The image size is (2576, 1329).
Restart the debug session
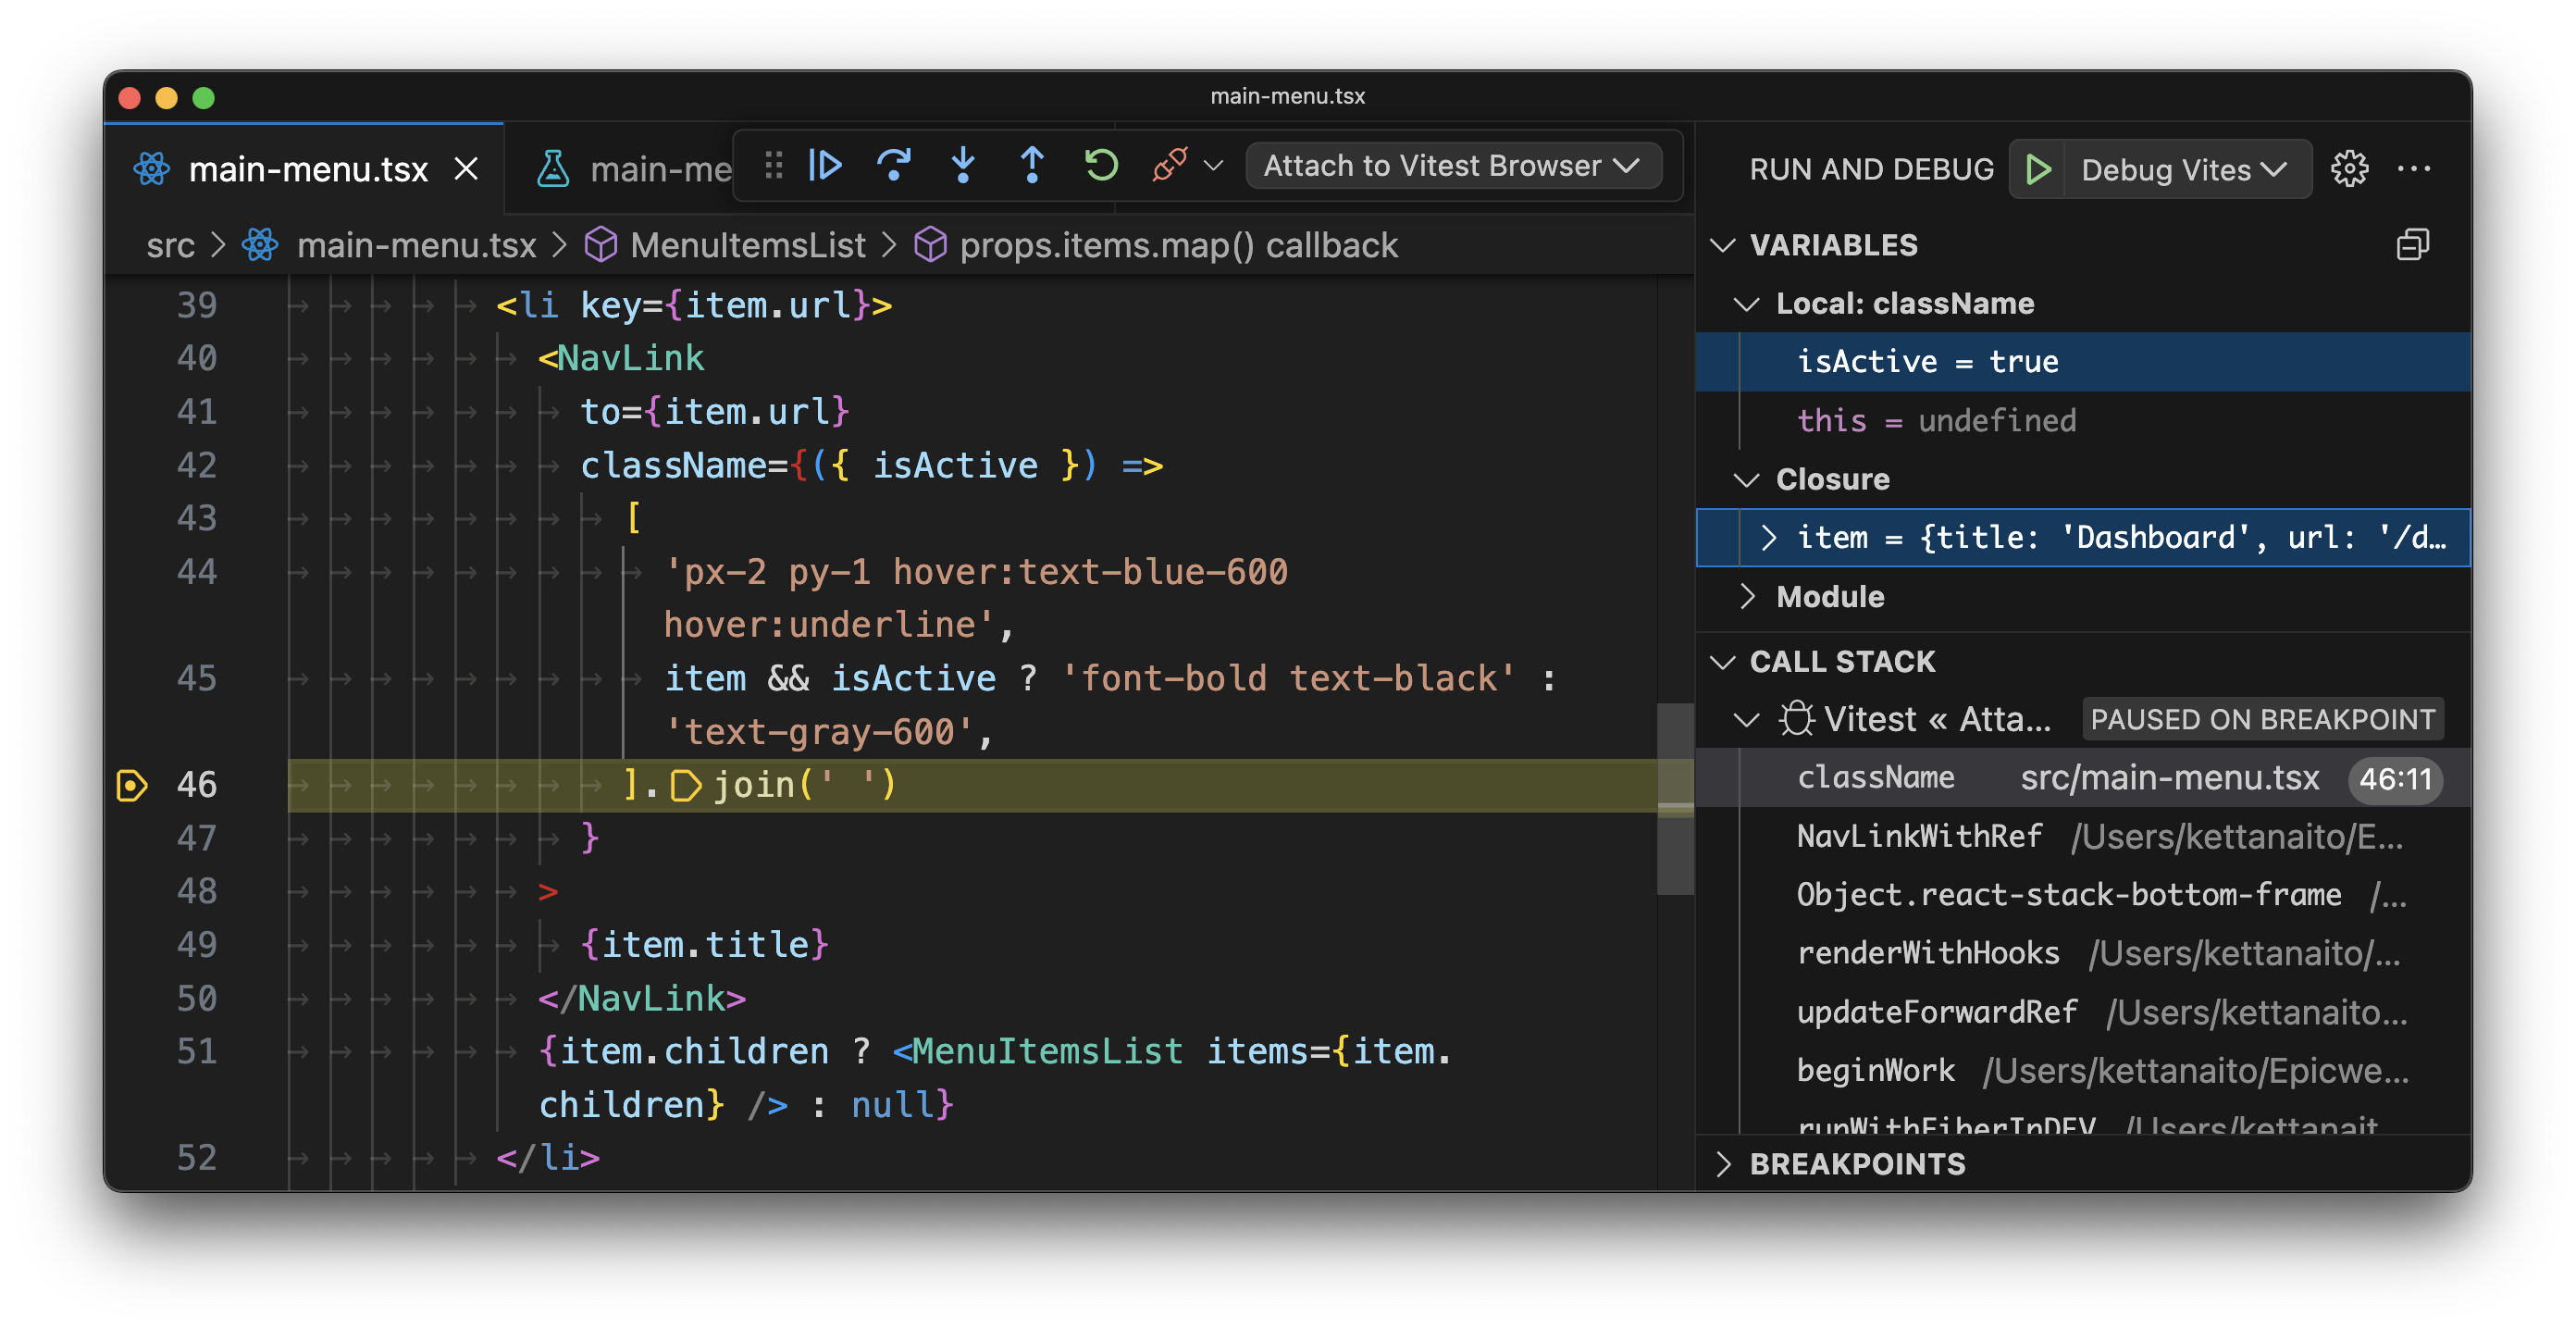click(x=1101, y=165)
